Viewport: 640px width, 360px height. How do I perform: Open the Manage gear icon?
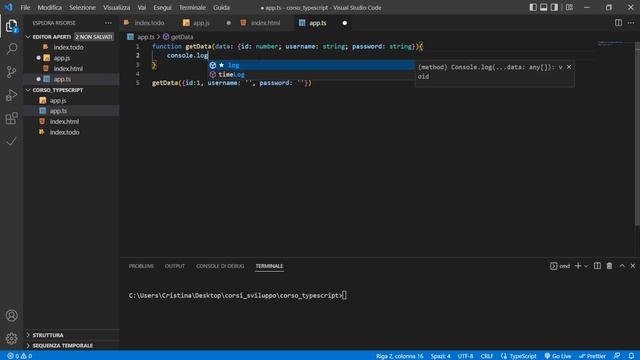tap(11, 338)
